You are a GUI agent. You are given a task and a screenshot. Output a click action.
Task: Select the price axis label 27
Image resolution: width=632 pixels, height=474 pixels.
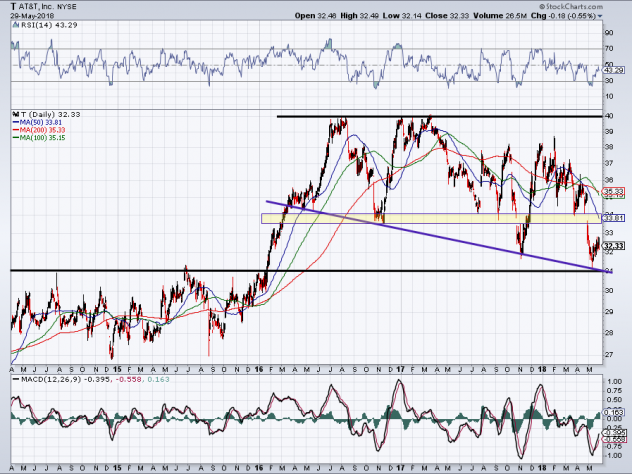tap(609, 354)
